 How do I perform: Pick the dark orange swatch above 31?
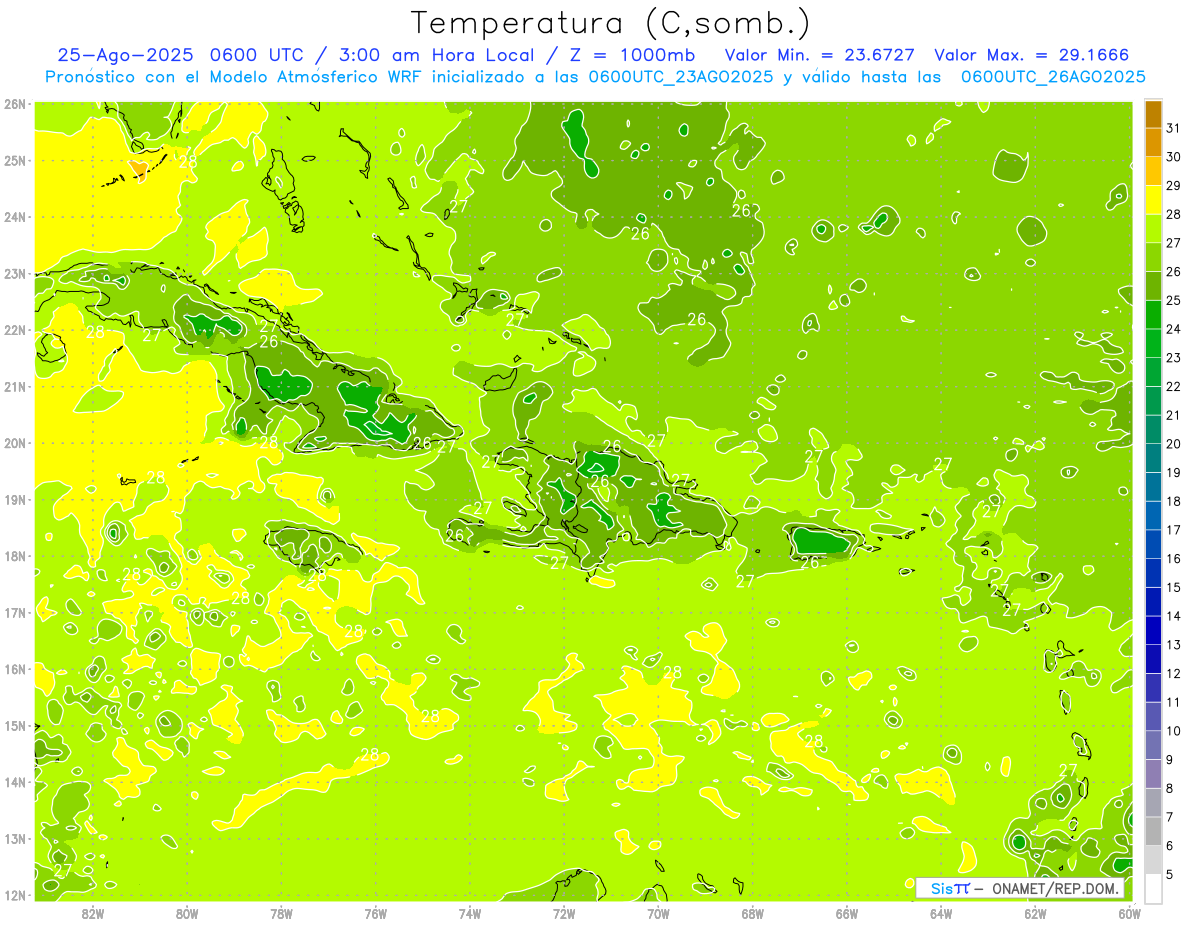pos(1153,114)
